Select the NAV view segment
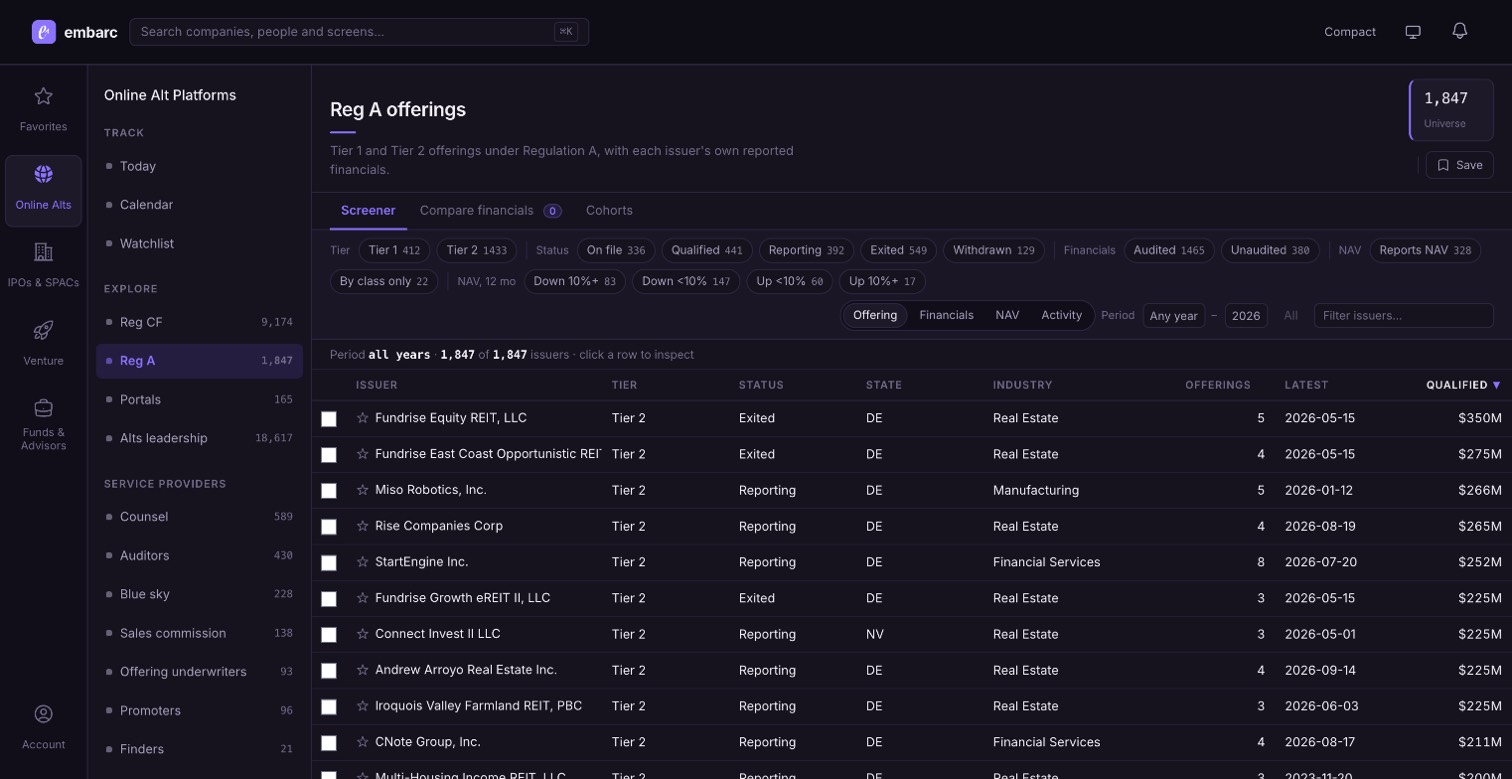The width and height of the screenshot is (1512, 779). pyautogui.click(x=1007, y=315)
